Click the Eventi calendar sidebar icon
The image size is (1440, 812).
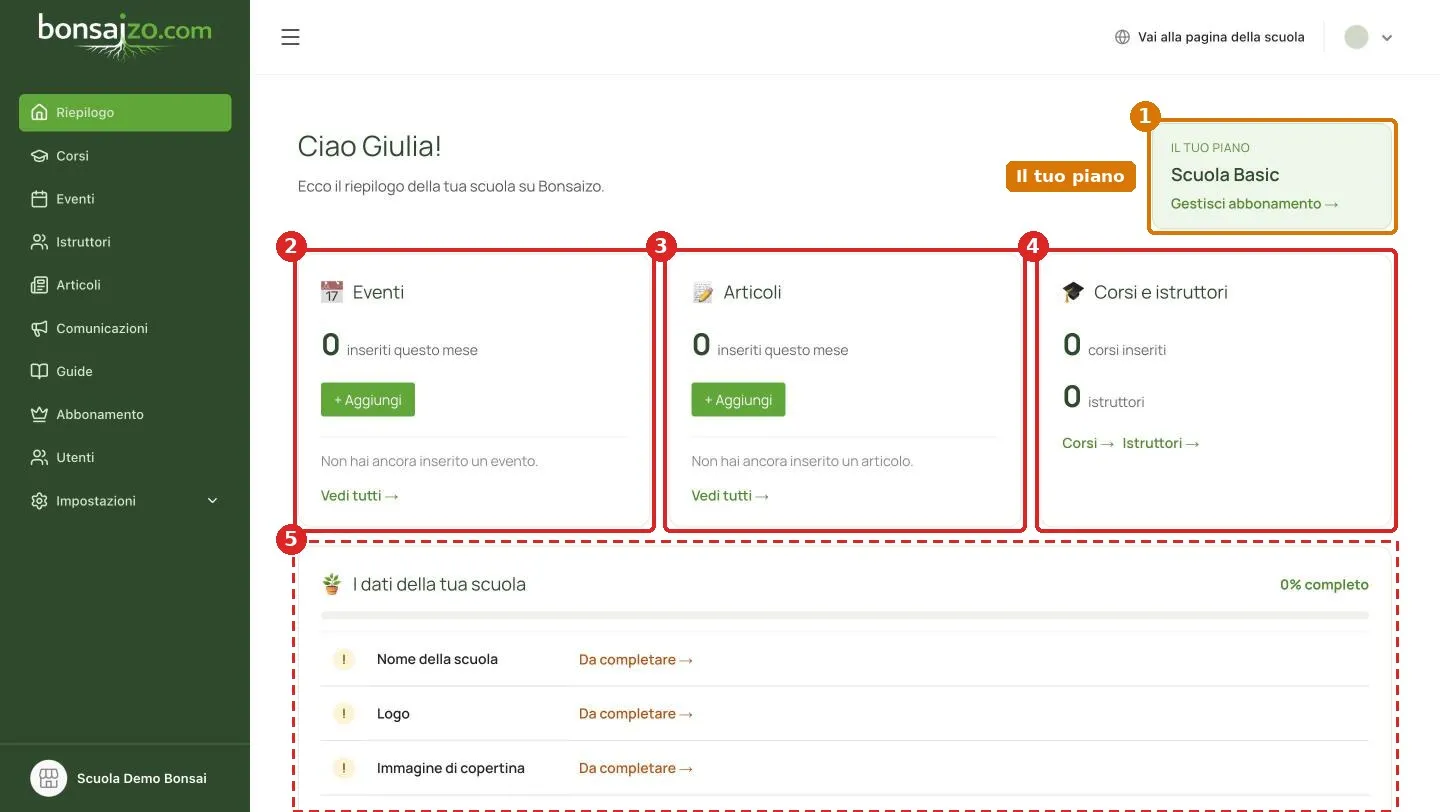click(40, 199)
